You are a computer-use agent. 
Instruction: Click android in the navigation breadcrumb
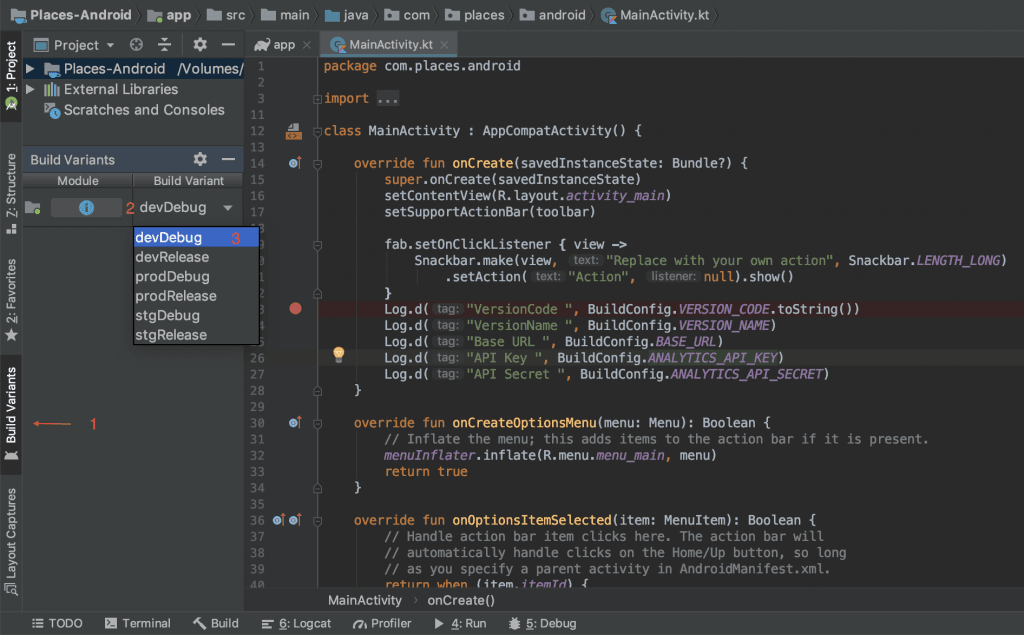tap(553, 15)
